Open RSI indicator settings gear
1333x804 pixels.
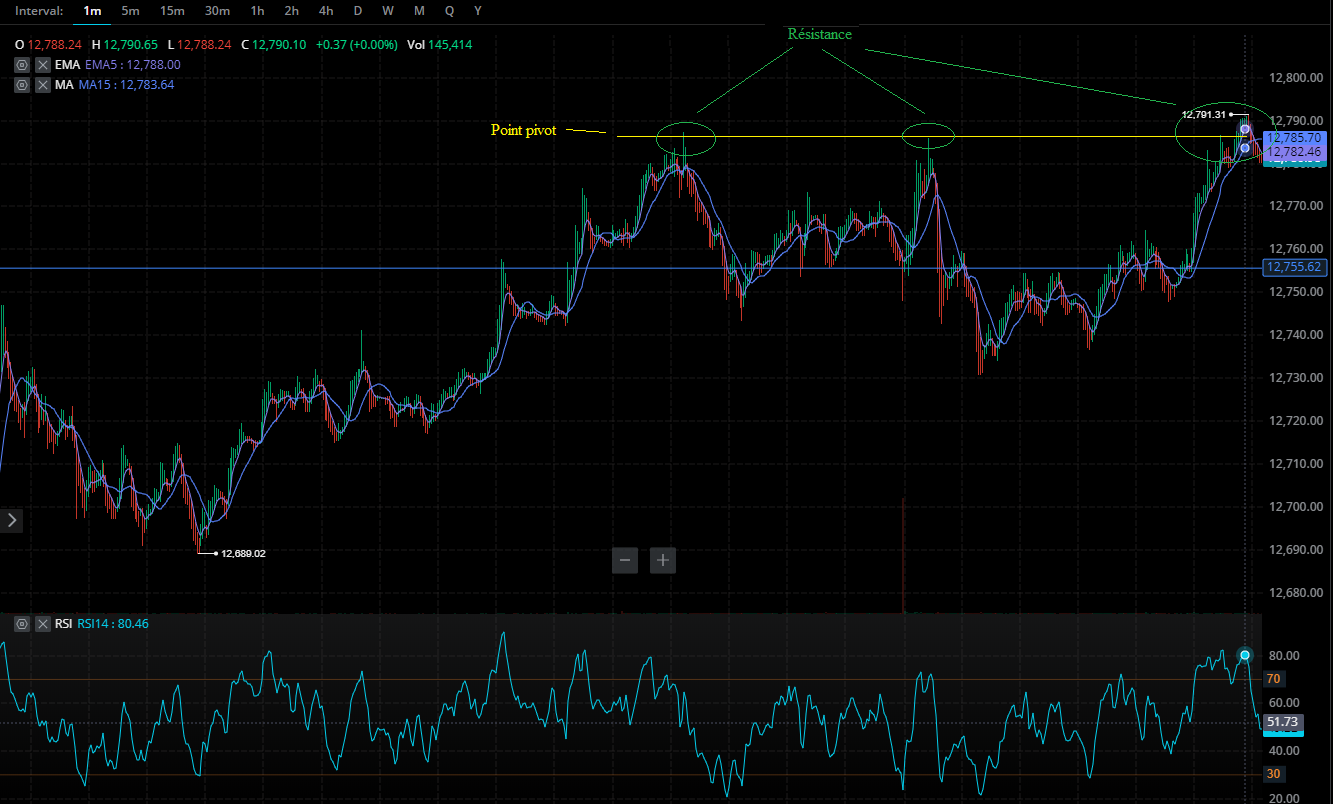(x=22, y=624)
